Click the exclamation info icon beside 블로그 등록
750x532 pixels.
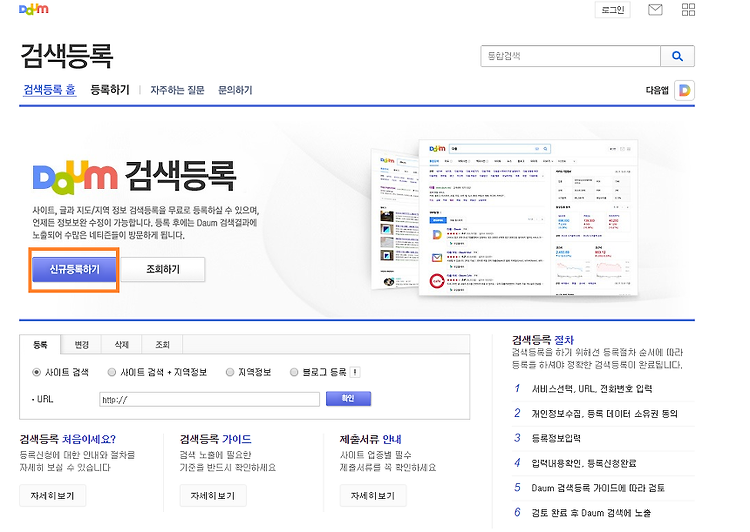355,372
